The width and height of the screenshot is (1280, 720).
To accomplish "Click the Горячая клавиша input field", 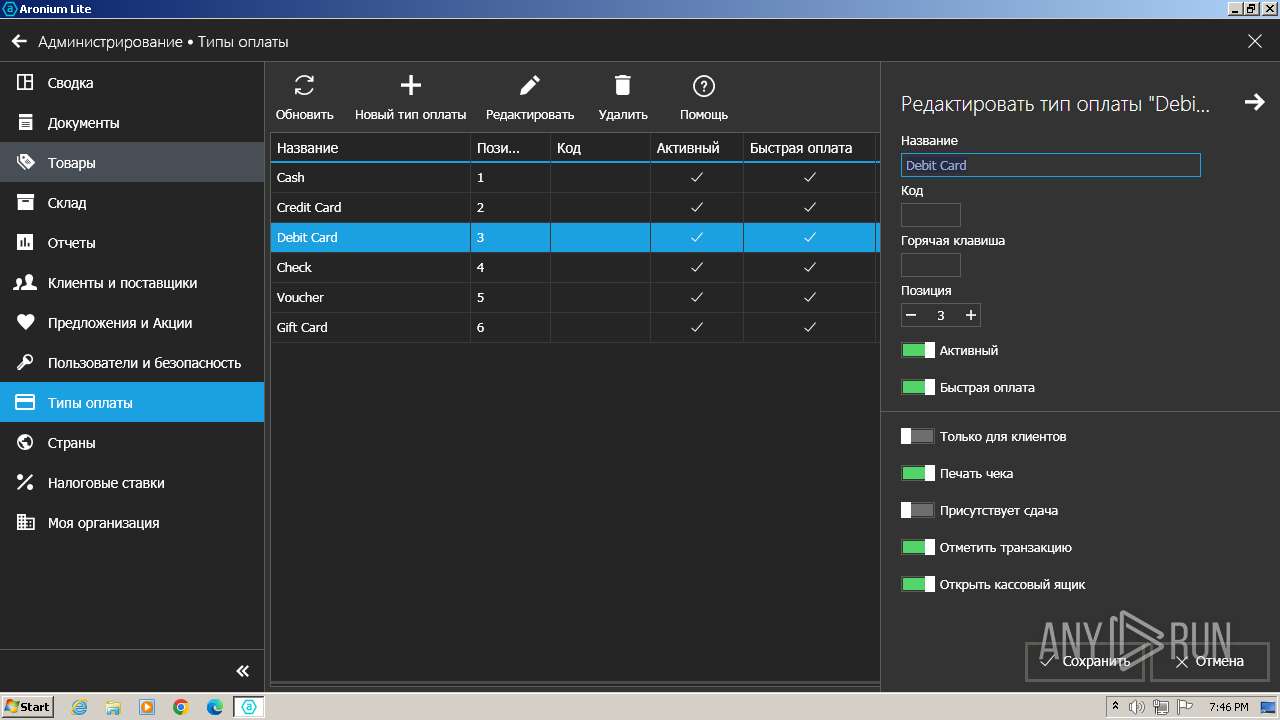I will [x=931, y=265].
